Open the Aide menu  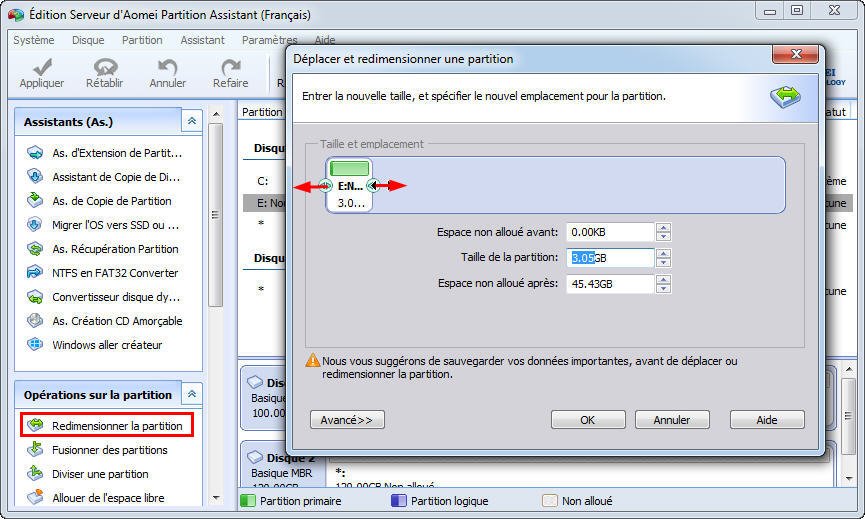(325, 40)
